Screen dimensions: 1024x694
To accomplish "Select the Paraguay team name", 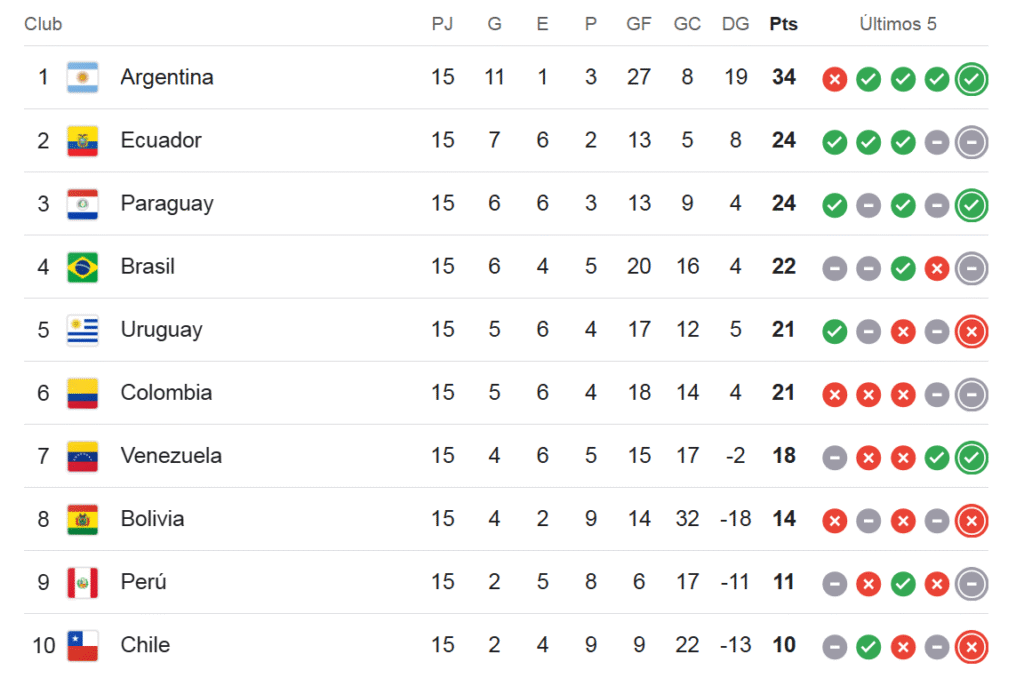I will (x=167, y=204).
